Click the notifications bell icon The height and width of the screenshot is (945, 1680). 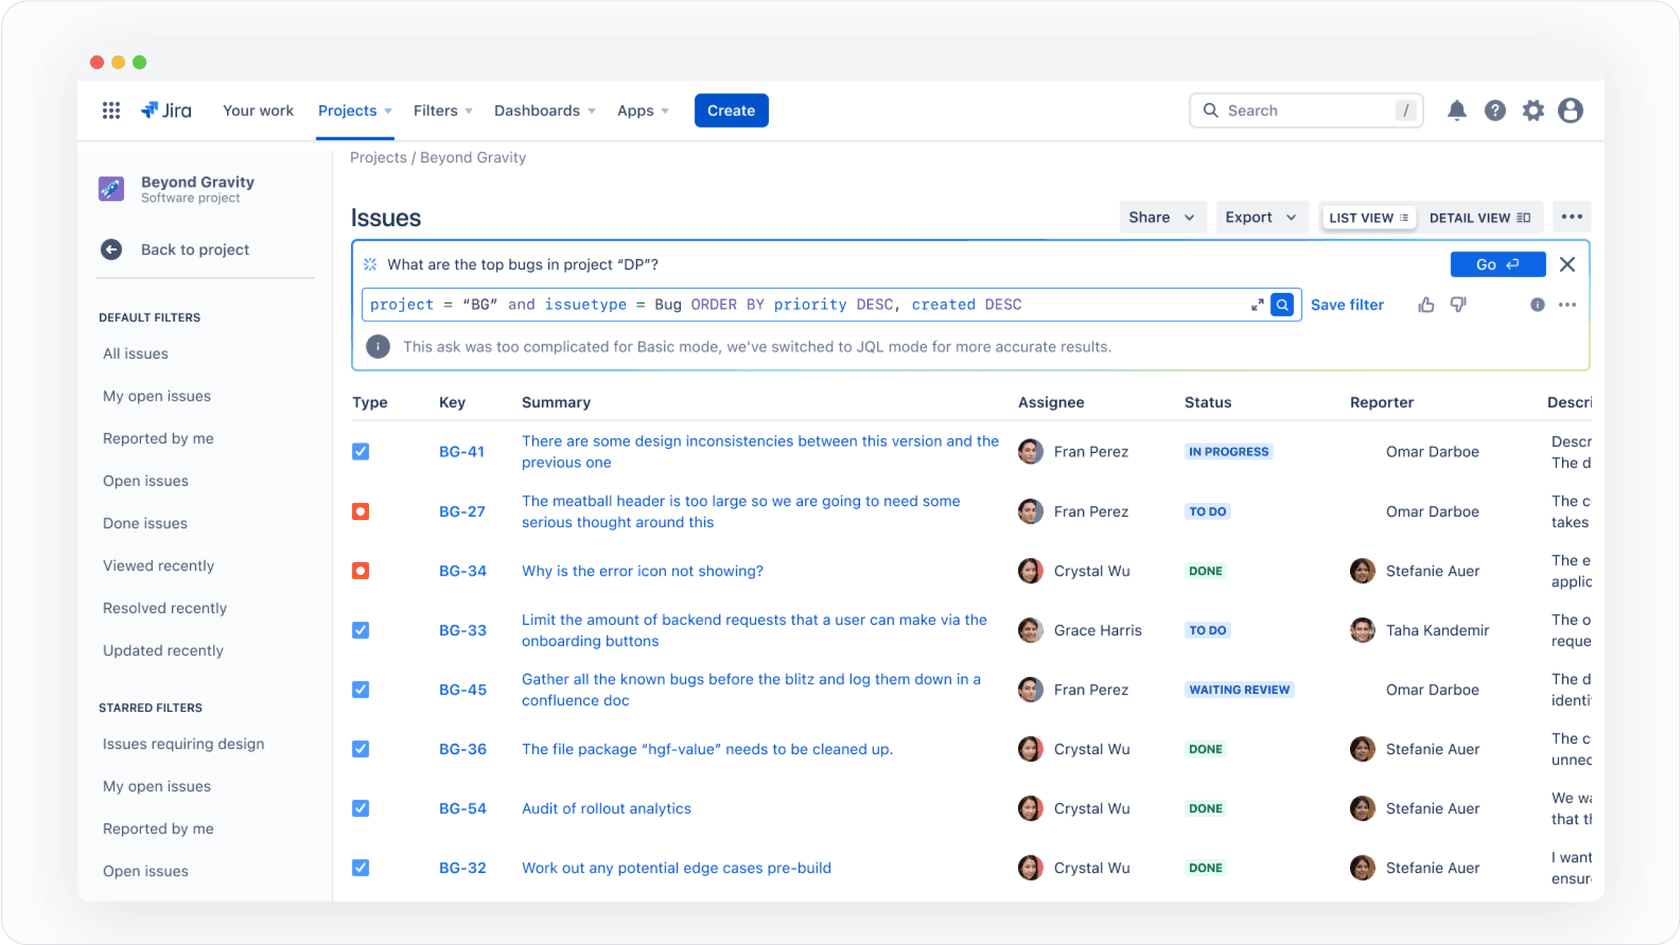pos(1456,110)
